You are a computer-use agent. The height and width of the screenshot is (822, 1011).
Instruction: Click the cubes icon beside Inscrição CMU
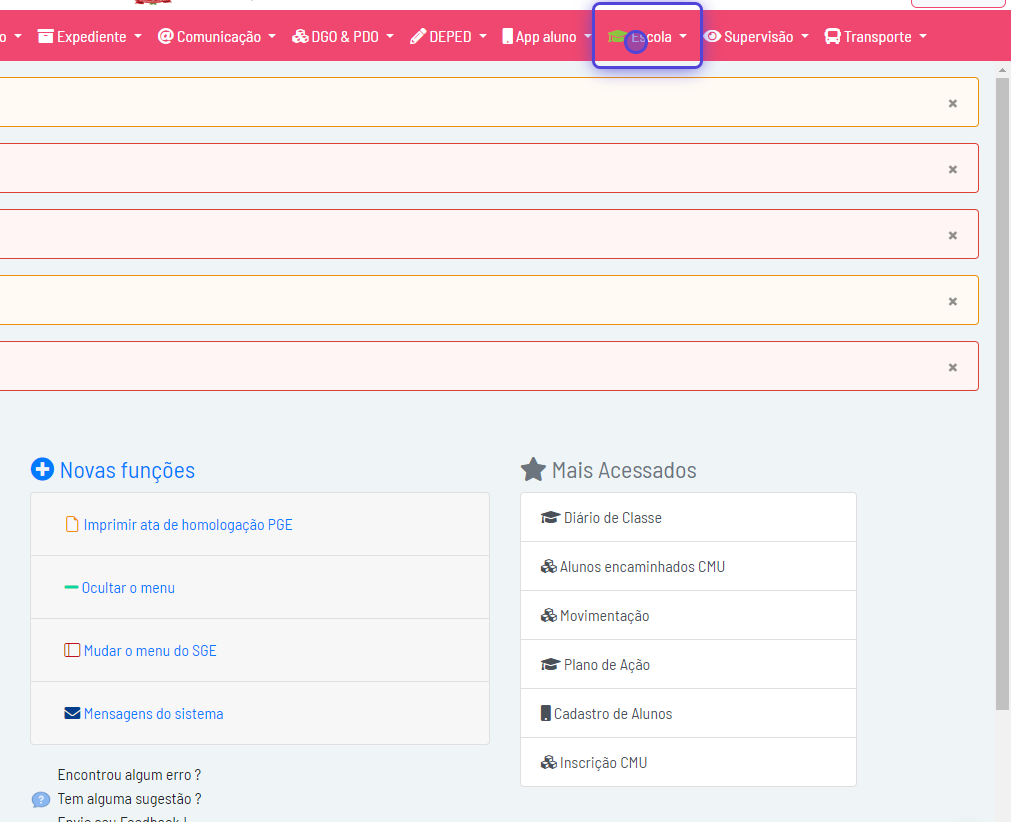coord(549,762)
